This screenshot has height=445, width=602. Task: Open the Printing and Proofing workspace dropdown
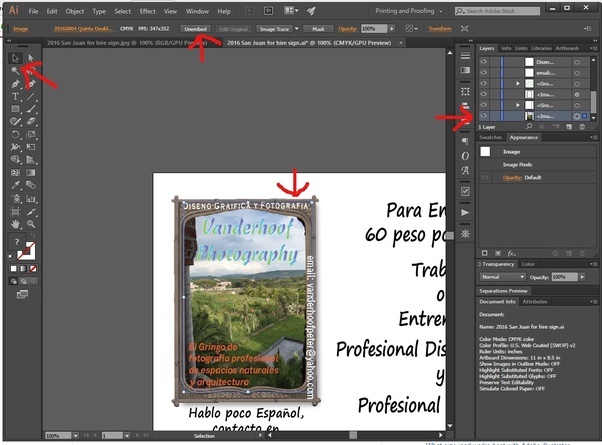click(408, 11)
